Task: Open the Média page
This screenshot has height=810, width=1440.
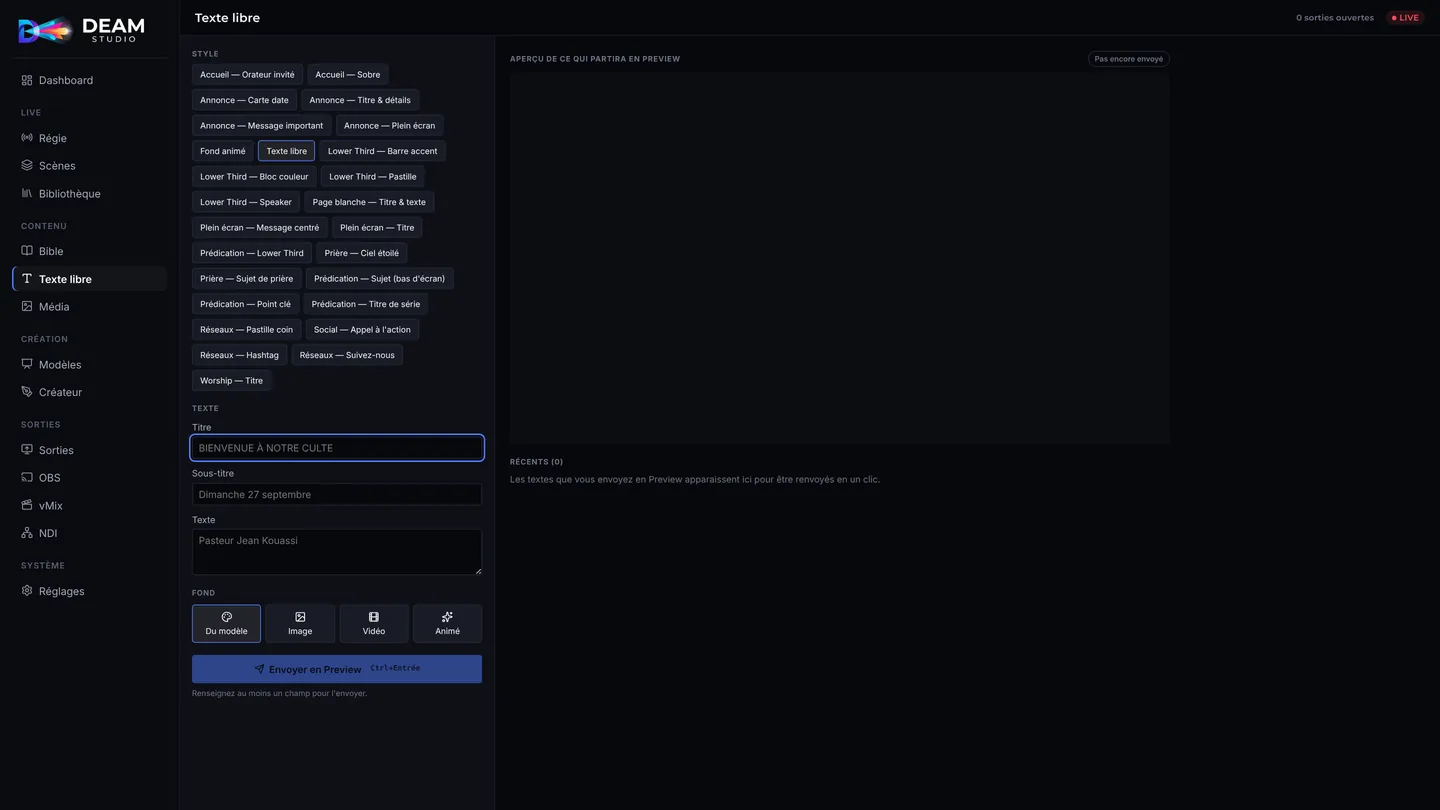Action: [x=89, y=307]
